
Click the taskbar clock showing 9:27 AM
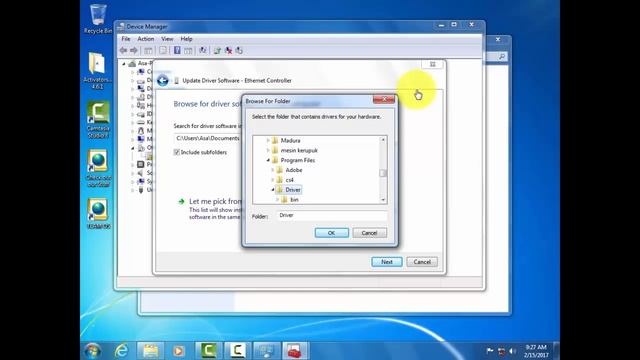535,351
